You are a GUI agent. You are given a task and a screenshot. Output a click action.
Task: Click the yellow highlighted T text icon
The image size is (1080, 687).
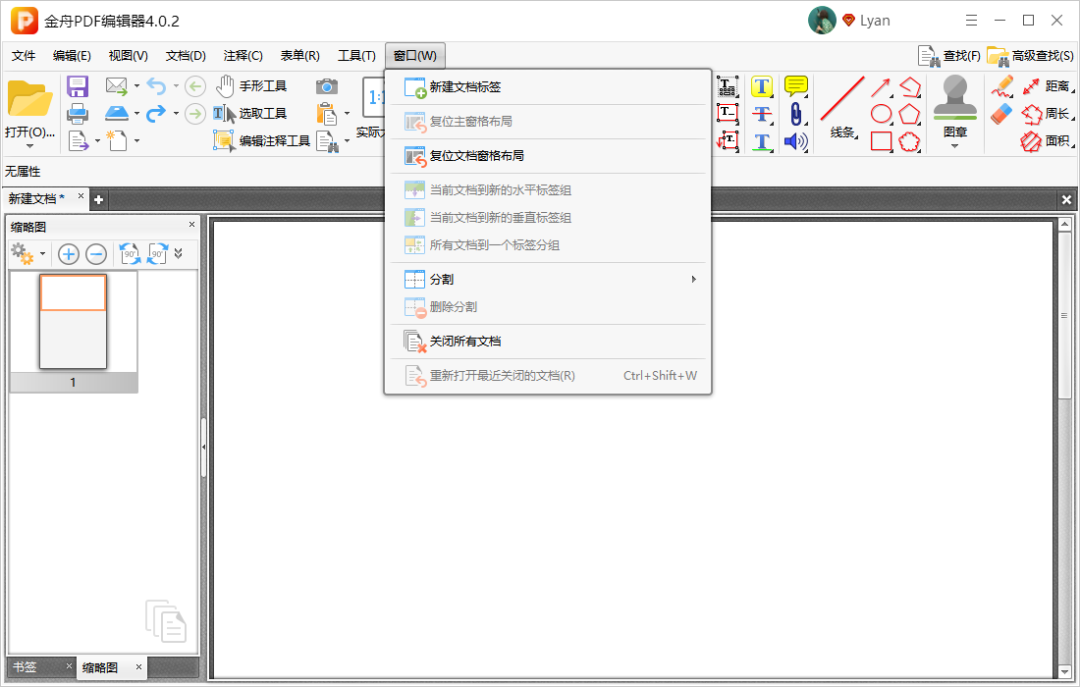[762, 86]
